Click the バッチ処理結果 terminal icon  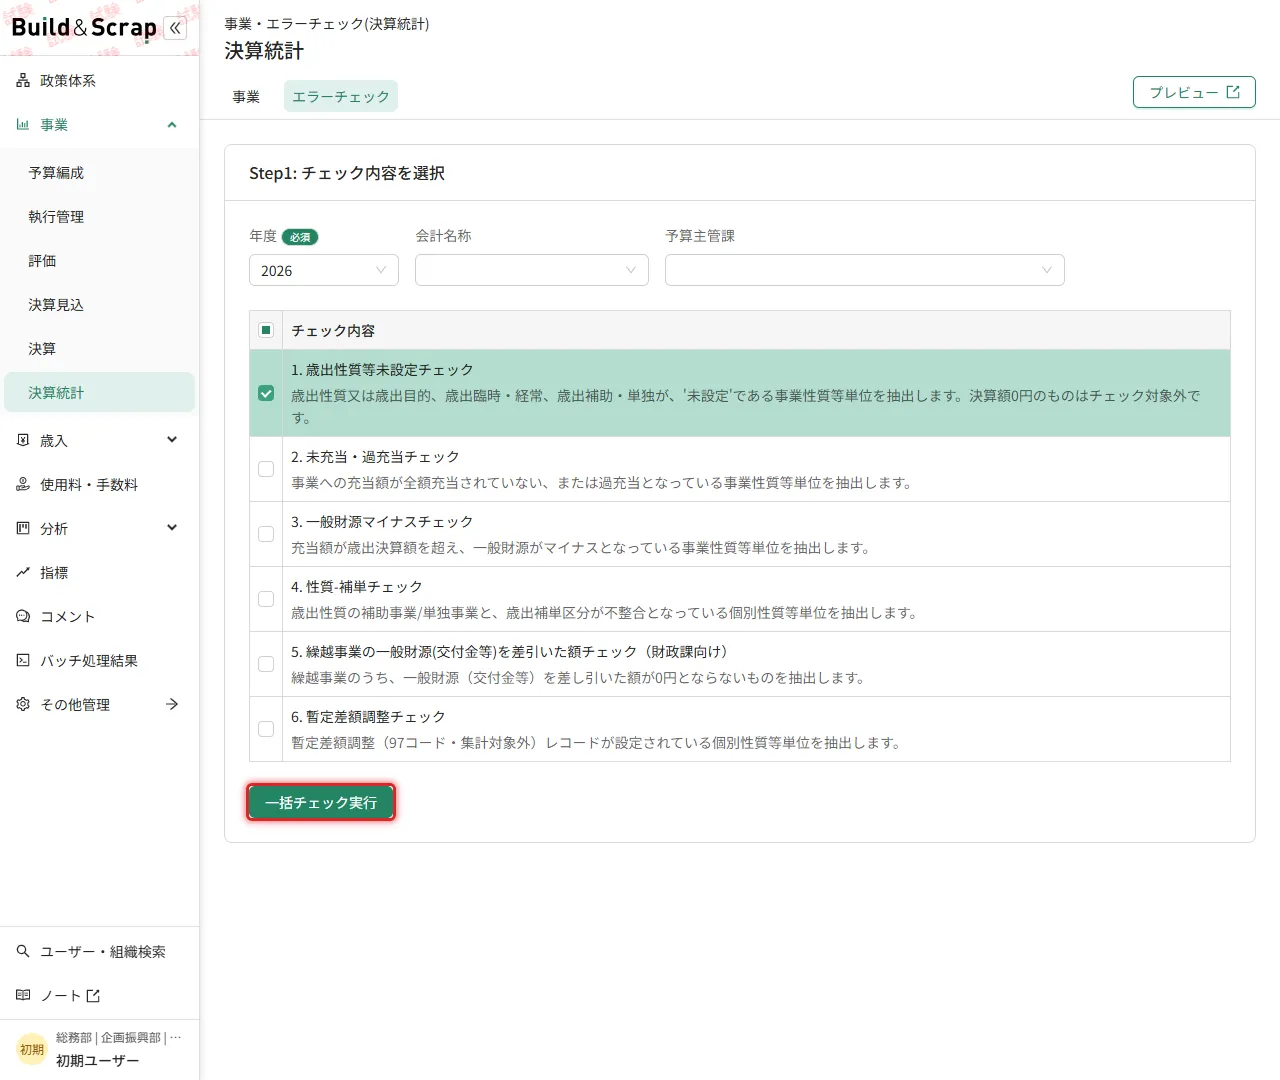point(23,660)
